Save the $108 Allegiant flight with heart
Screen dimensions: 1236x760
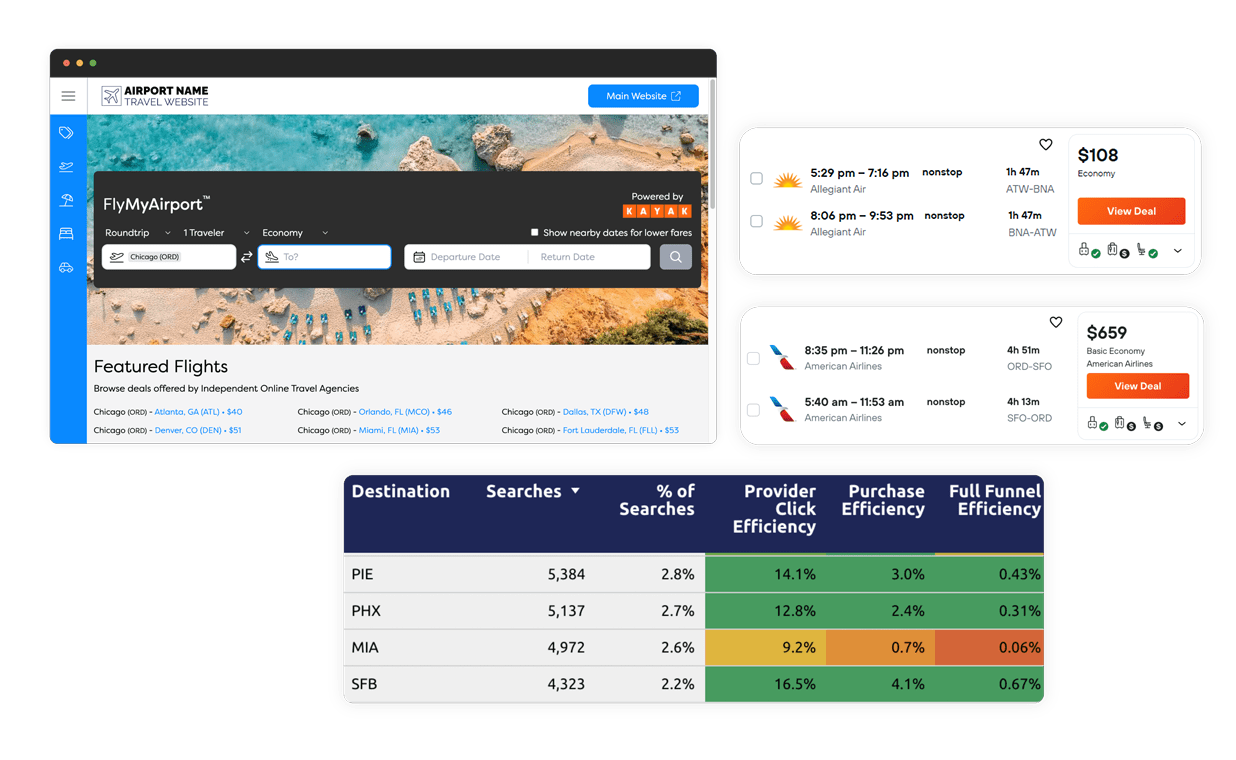point(1045,145)
